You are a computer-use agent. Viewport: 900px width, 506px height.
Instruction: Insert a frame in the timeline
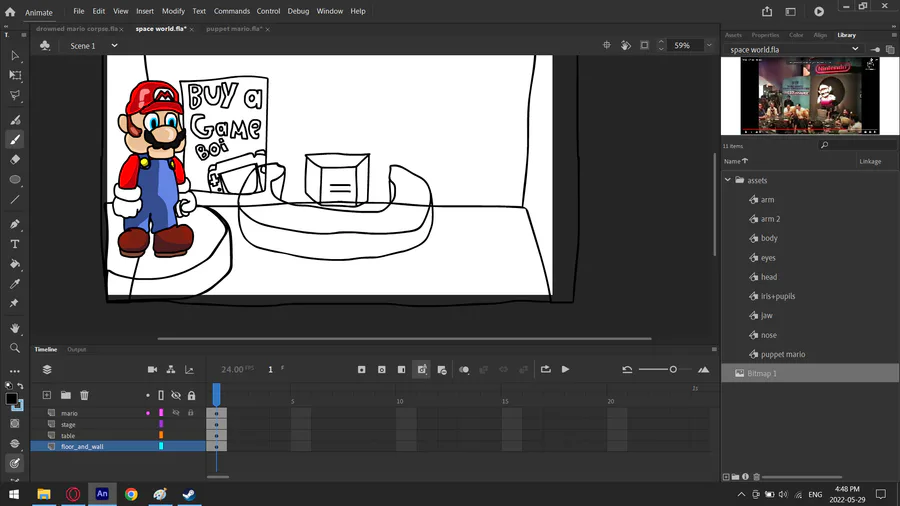click(x=401, y=369)
